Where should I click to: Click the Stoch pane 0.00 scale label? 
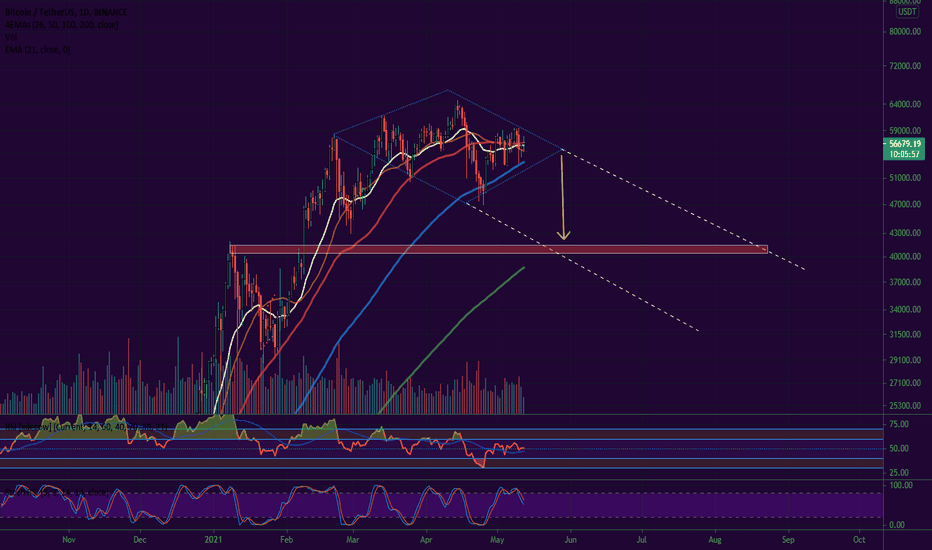(897, 524)
